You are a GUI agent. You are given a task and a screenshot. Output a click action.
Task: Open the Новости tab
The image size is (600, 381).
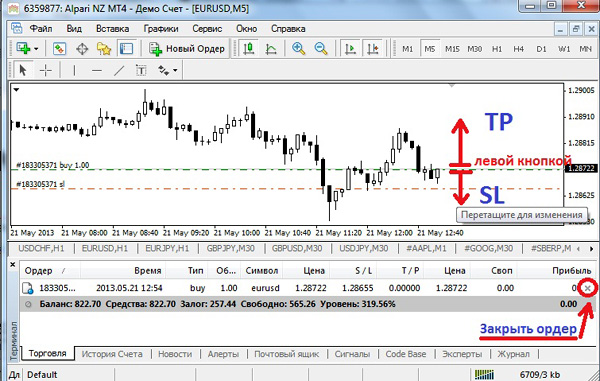(x=175, y=354)
